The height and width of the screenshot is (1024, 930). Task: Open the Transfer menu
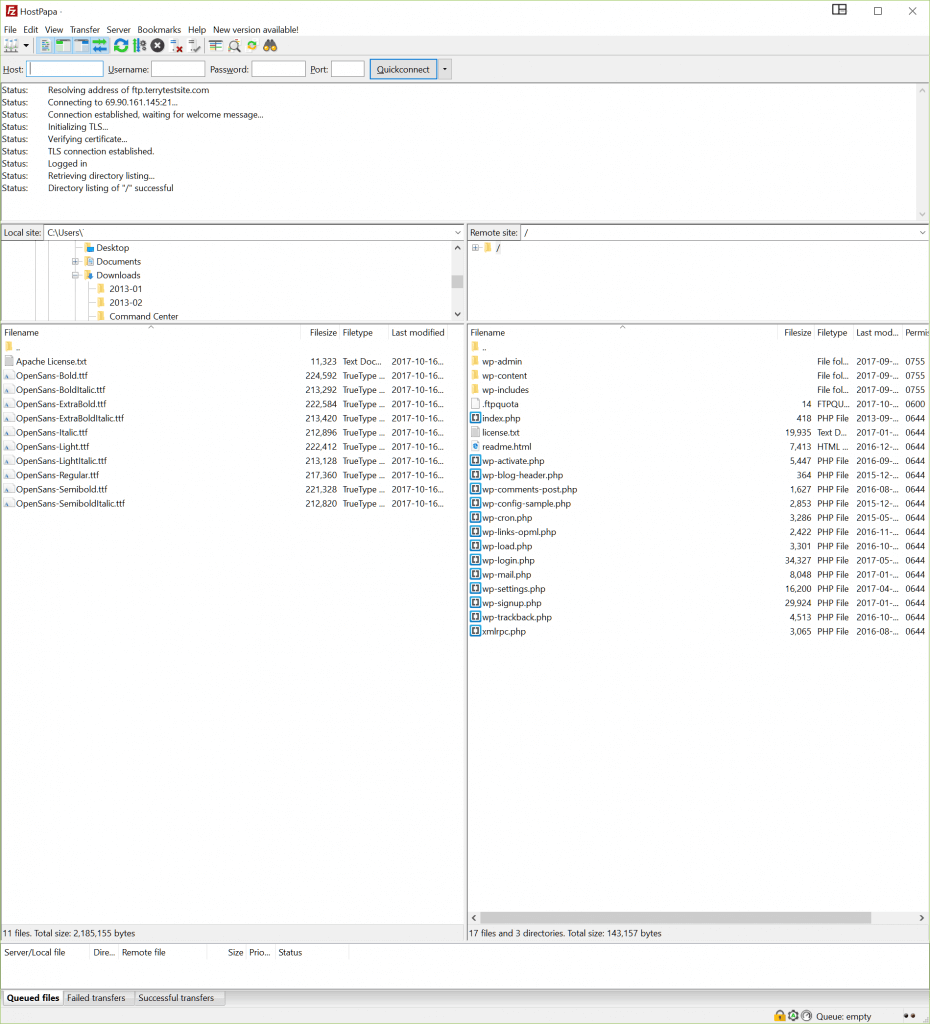[x=84, y=29]
